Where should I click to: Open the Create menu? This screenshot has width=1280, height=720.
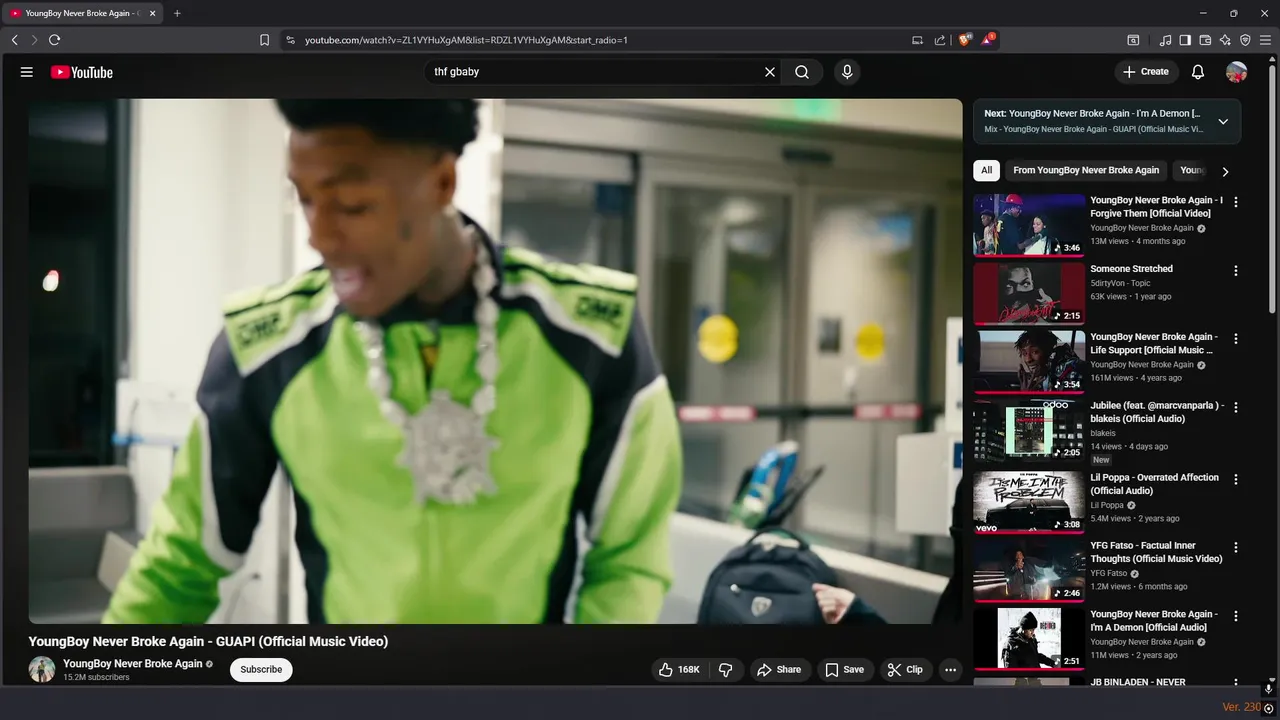(x=1146, y=72)
